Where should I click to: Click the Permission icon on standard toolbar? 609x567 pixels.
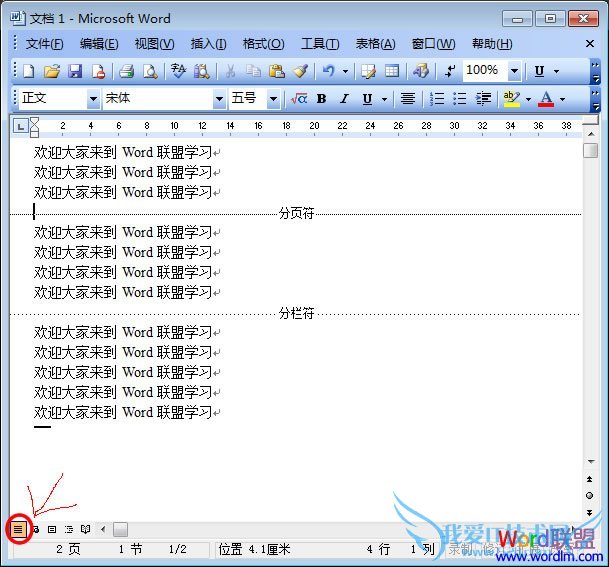tap(98, 71)
